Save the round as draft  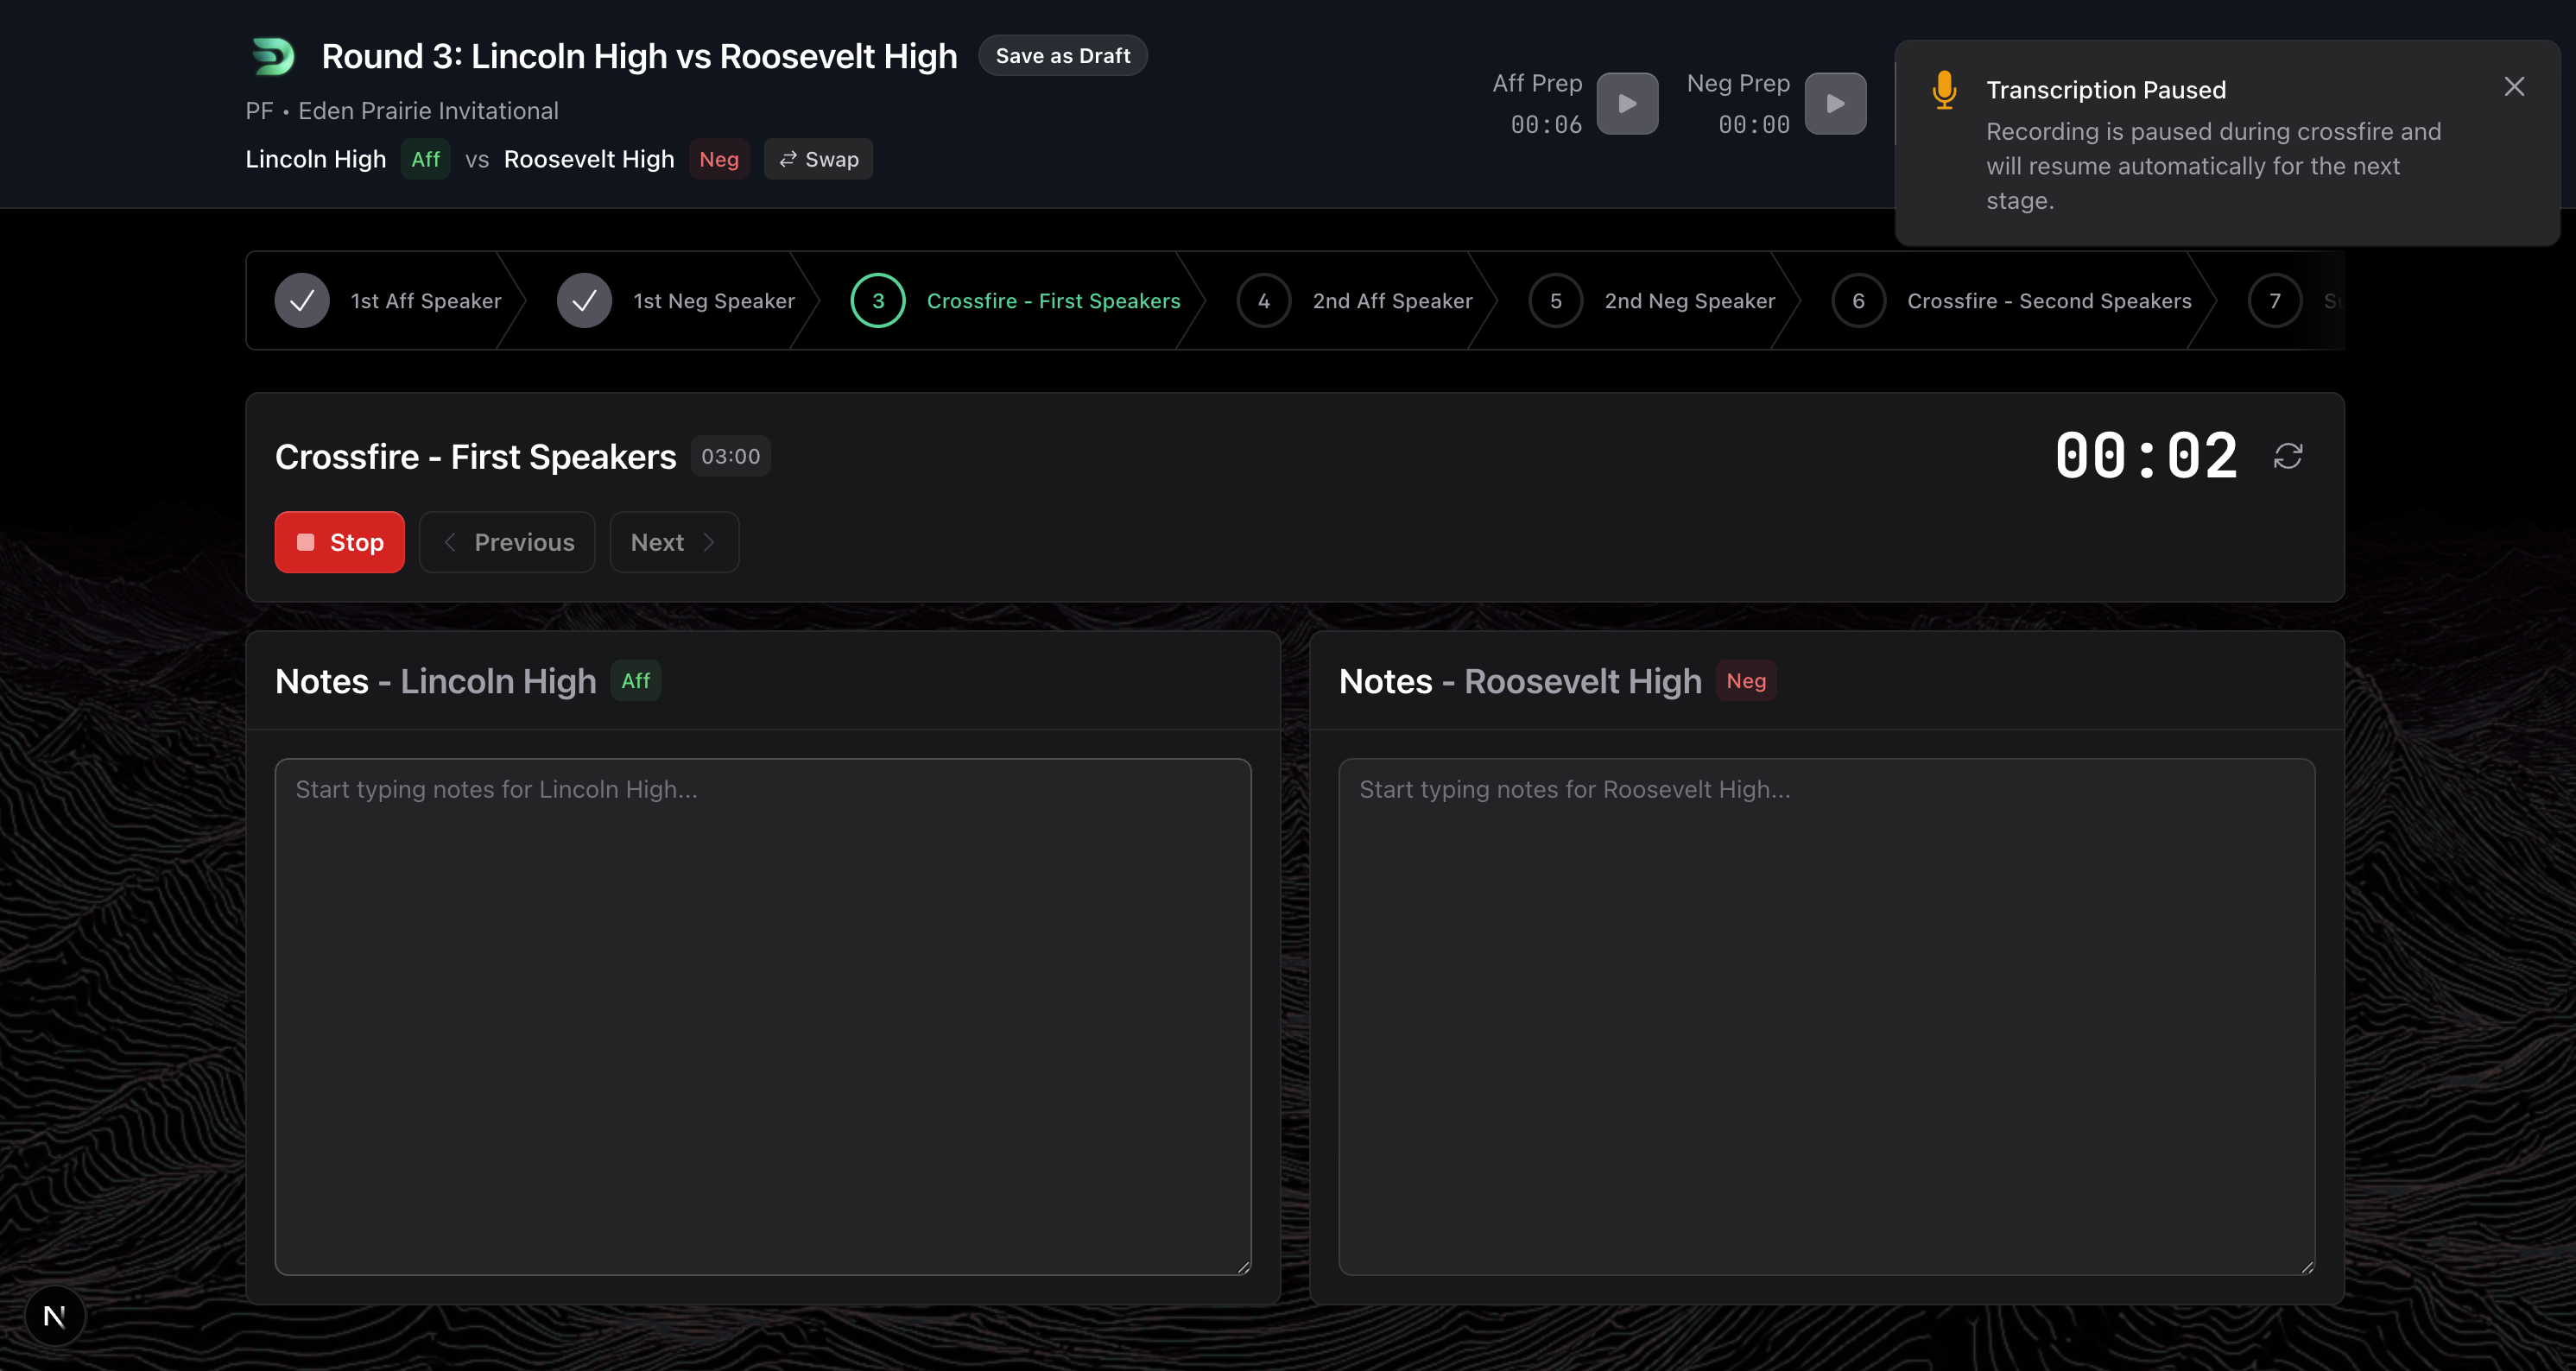1062,56
